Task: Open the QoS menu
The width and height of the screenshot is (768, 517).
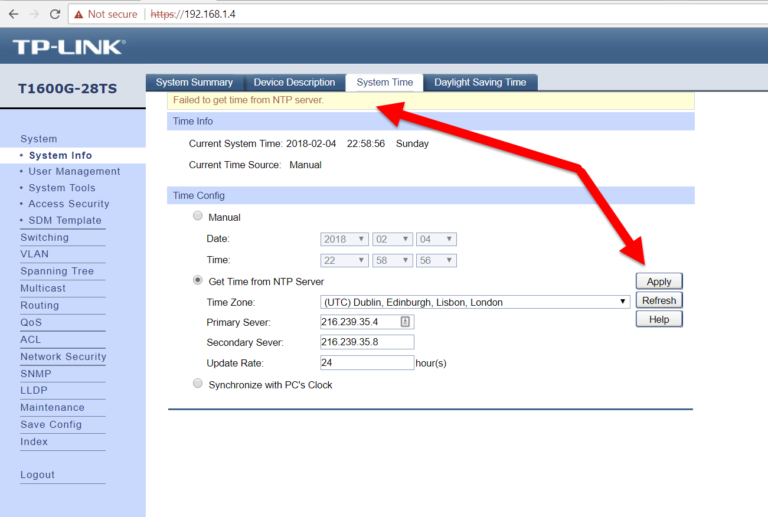Action: (31, 323)
